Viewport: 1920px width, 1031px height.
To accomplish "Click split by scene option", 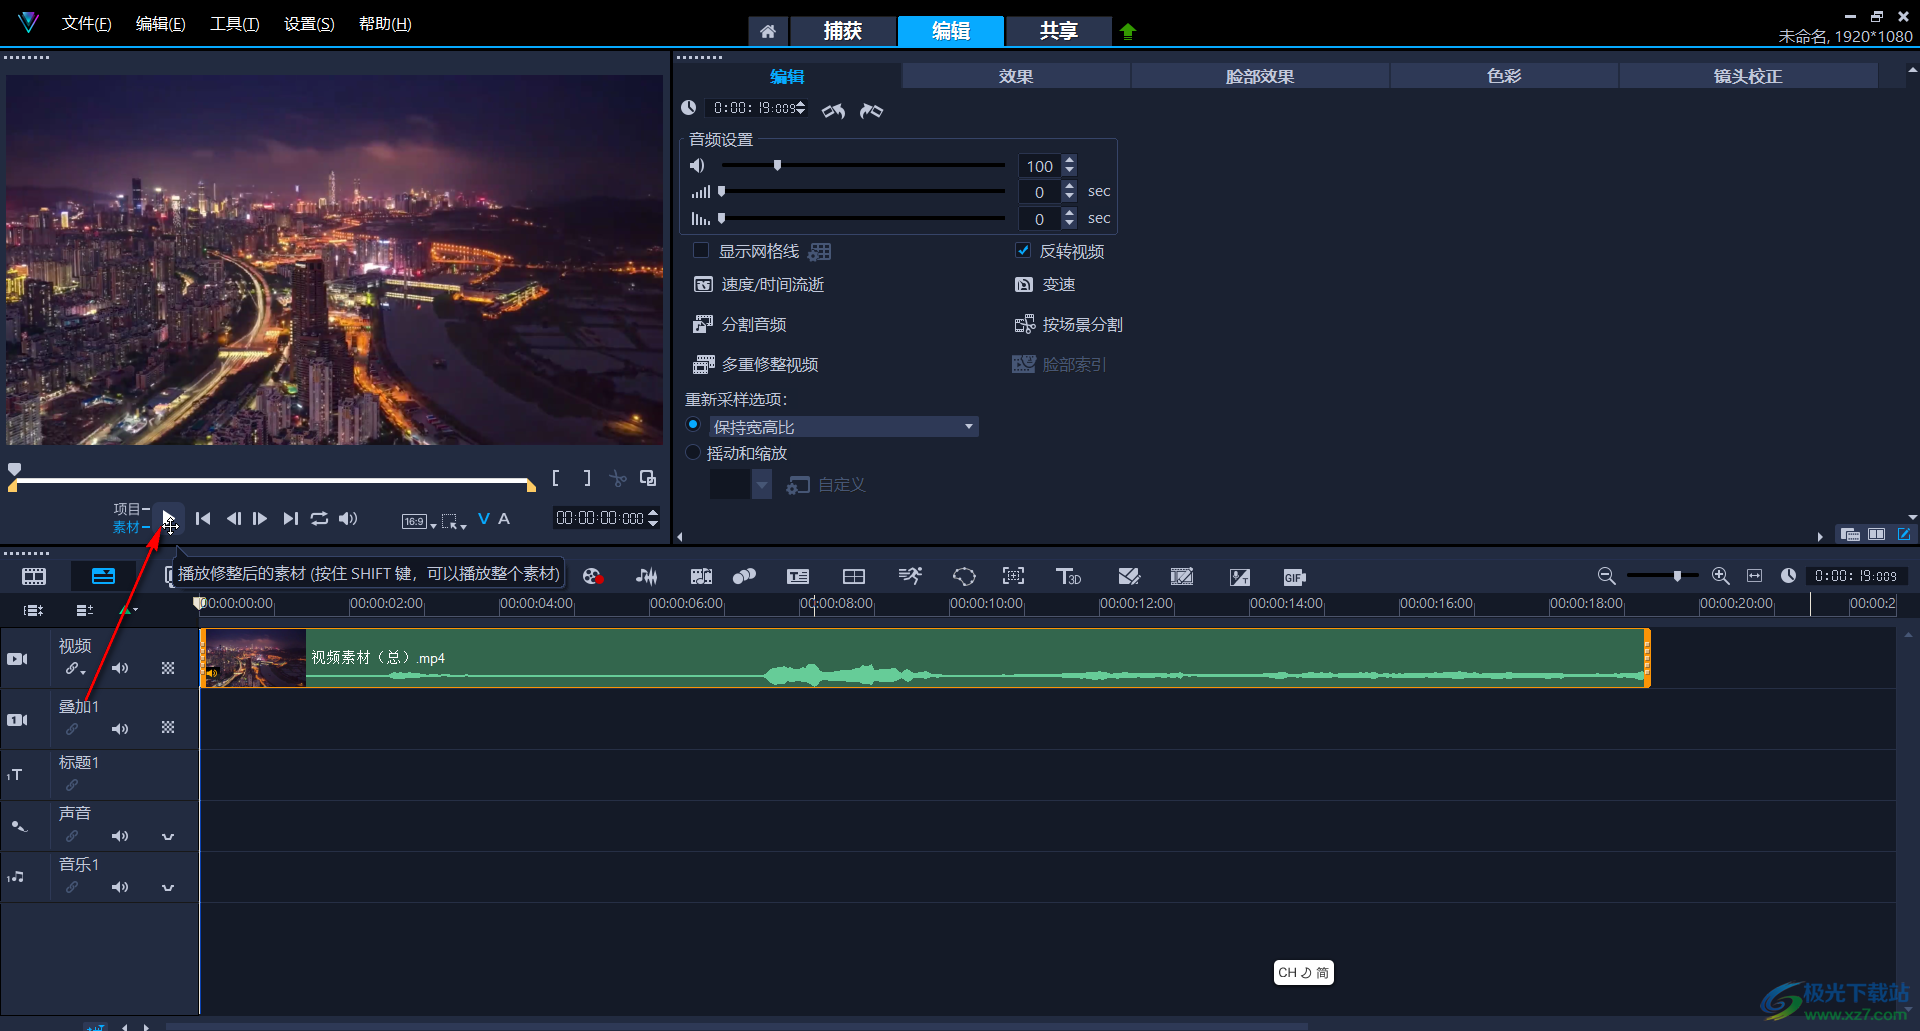I will click(1069, 324).
